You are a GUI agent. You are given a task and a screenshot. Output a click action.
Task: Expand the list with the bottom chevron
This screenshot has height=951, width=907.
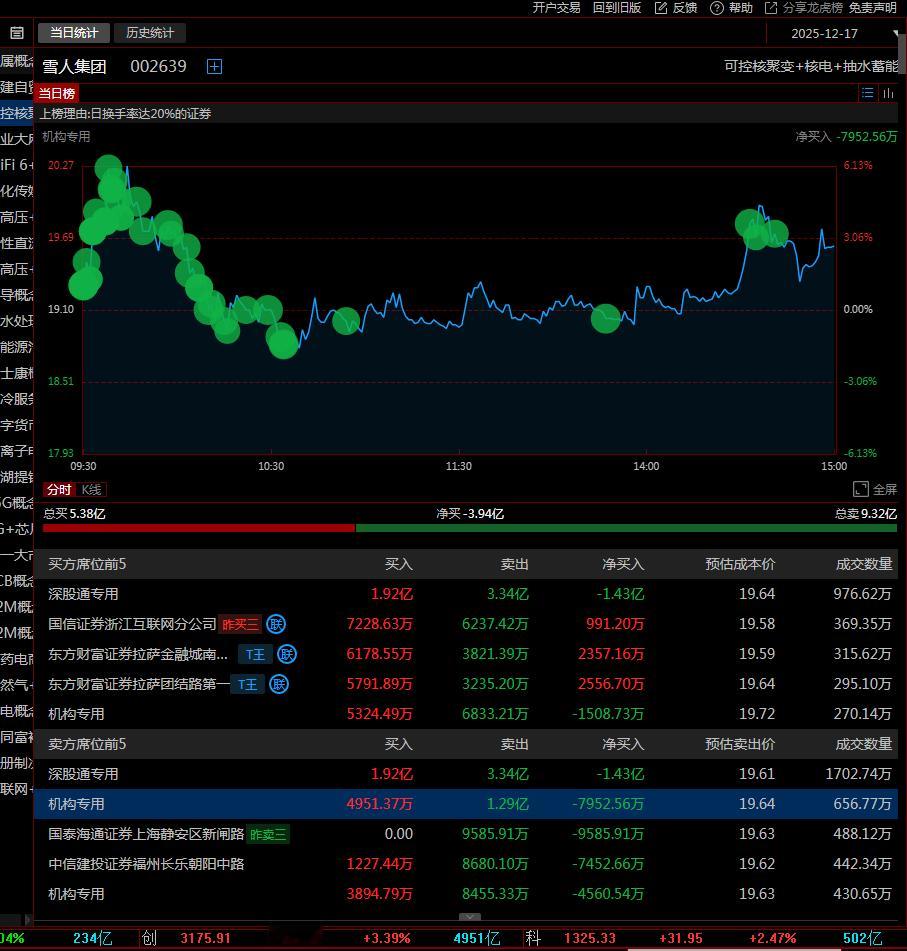[x=470, y=917]
